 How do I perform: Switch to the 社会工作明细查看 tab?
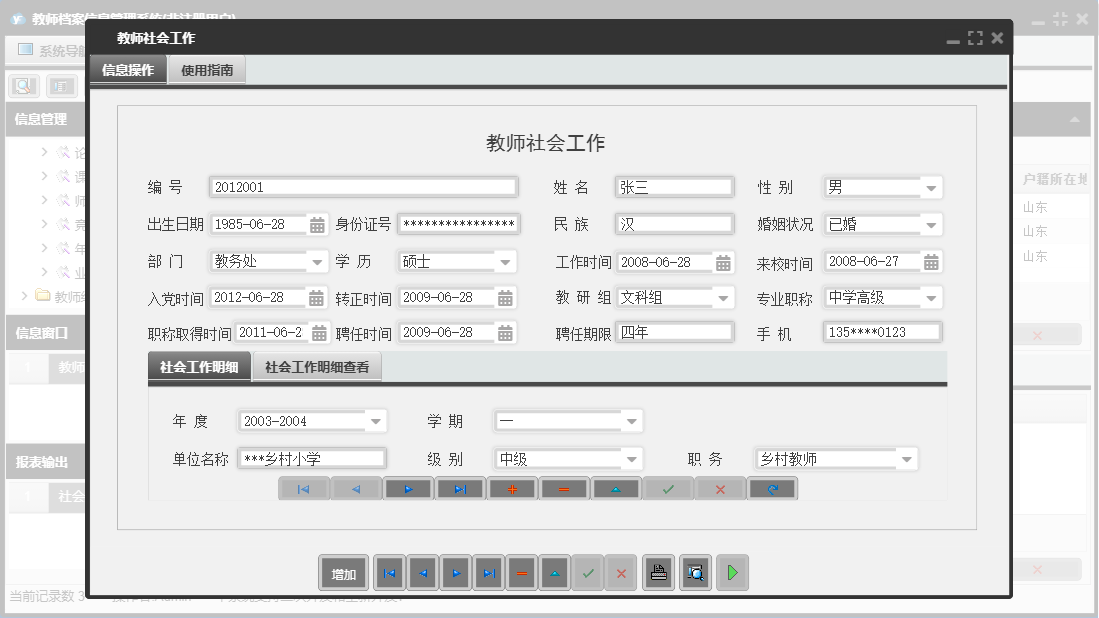pos(318,367)
